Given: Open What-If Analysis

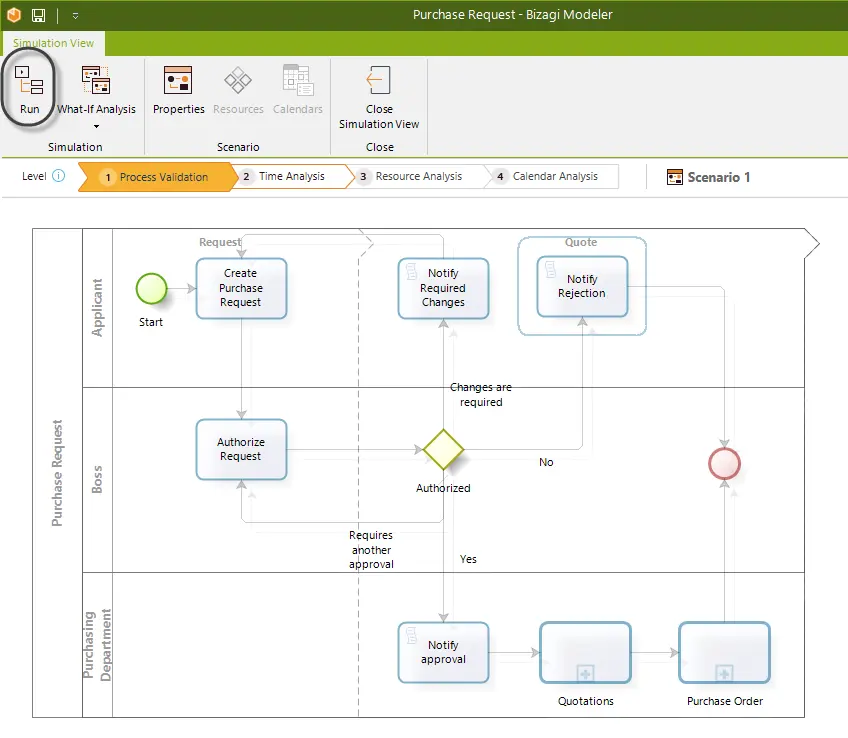Looking at the screenshot, I should coord(96,89).
